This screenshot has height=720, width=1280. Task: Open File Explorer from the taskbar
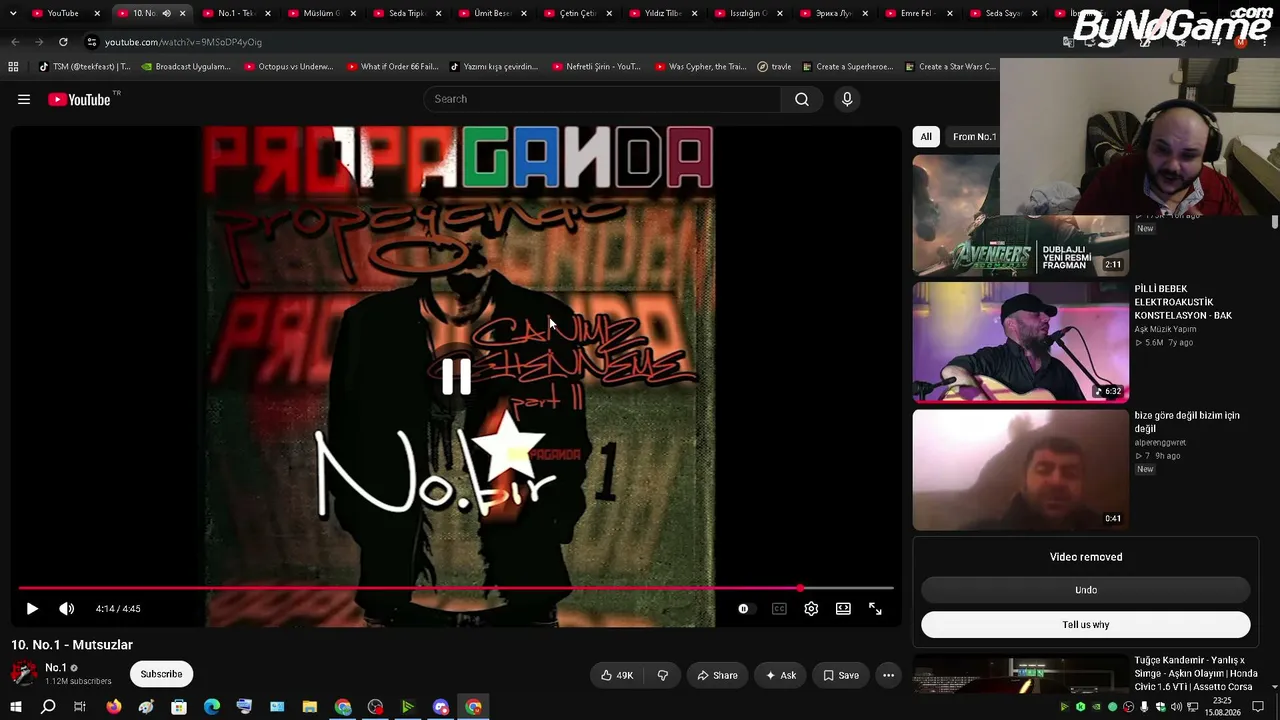click(310, 707)
